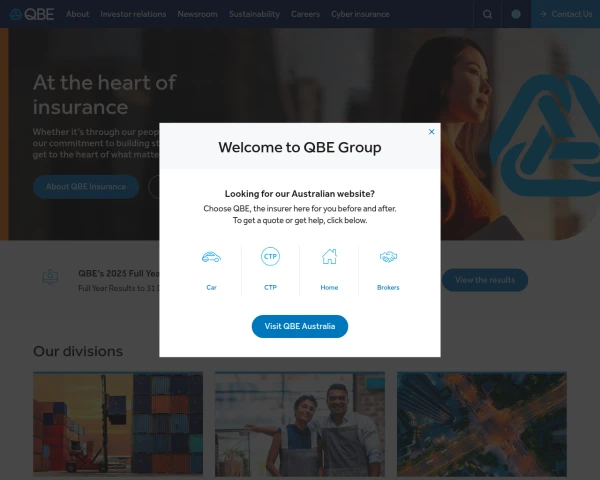600x480 pixels.
Task: Click the View the results button
Action: (x=485, y=280)
